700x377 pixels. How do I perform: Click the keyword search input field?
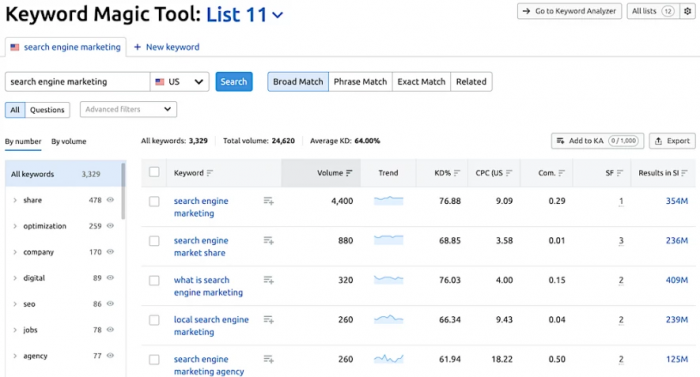(78, 82)
